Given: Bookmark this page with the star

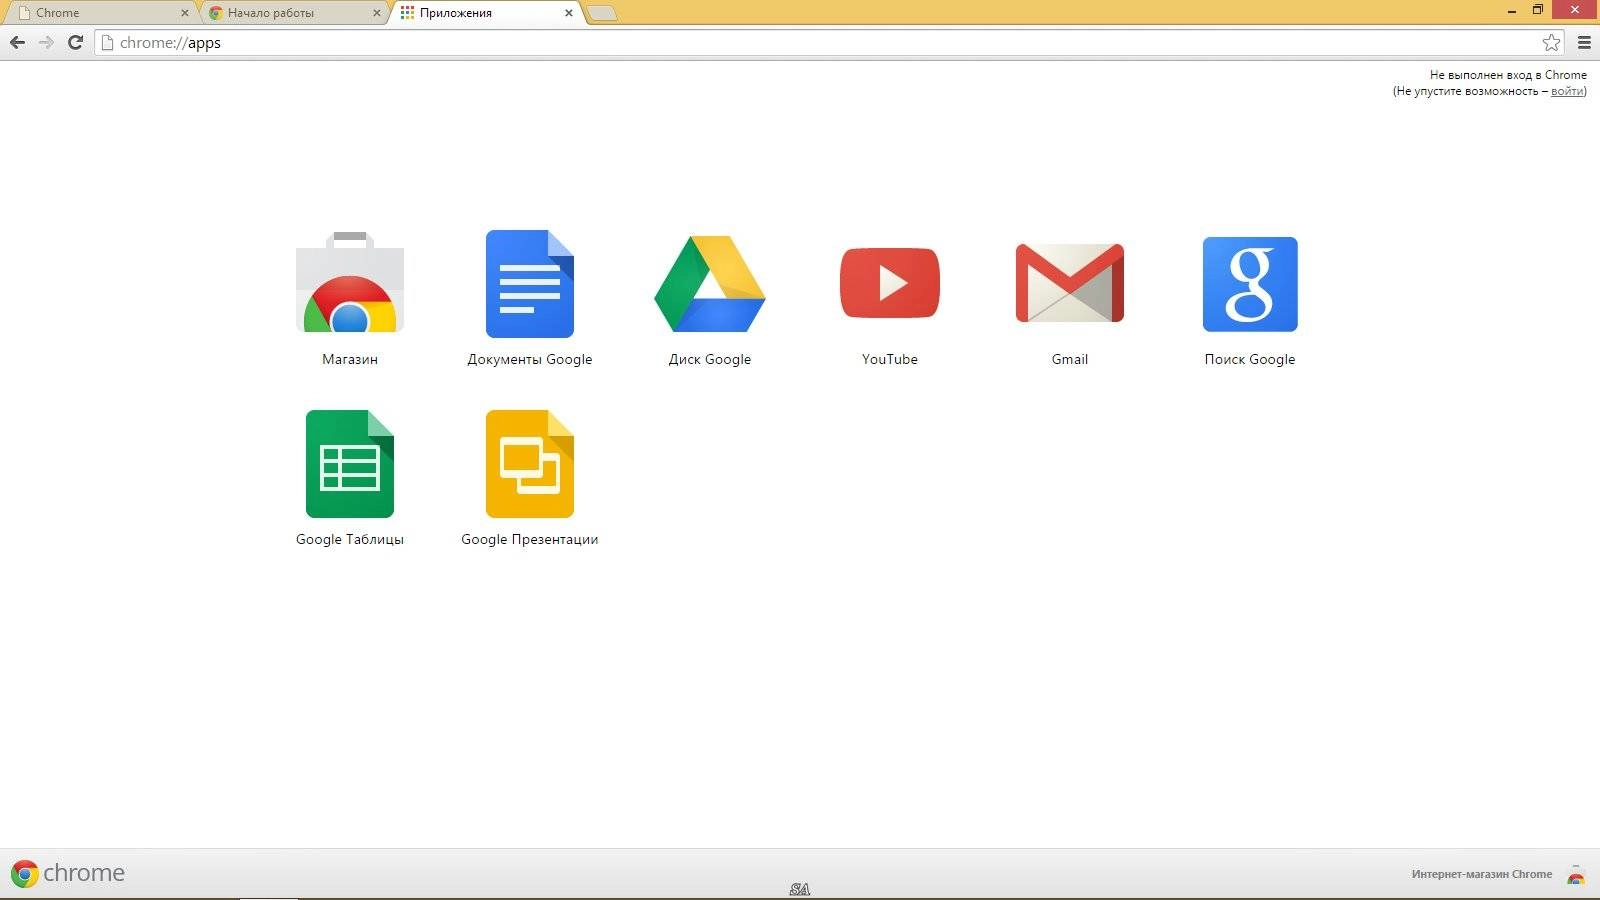Looking at the screenshot, I should (x=1551, y=42).
